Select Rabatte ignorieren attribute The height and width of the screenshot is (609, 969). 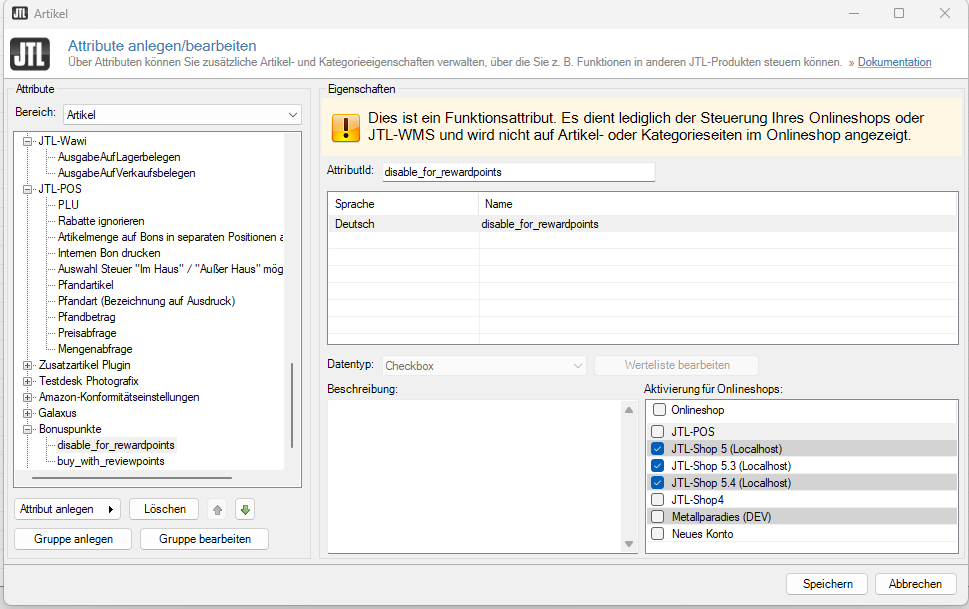[101, 221]
